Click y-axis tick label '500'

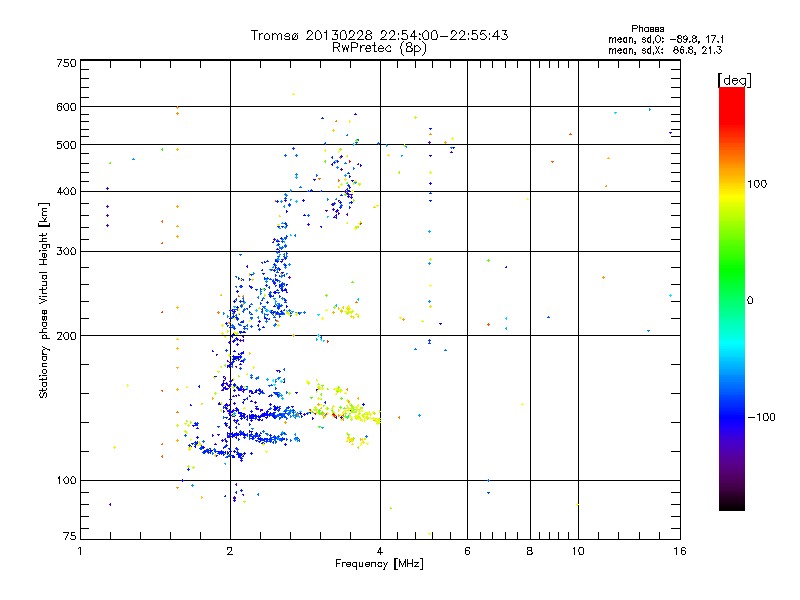[66, 145]
